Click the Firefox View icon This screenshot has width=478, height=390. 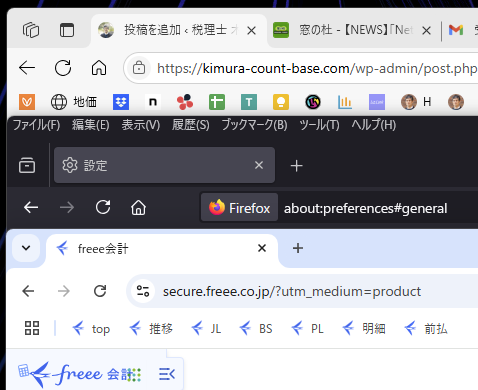coord(27,165)
